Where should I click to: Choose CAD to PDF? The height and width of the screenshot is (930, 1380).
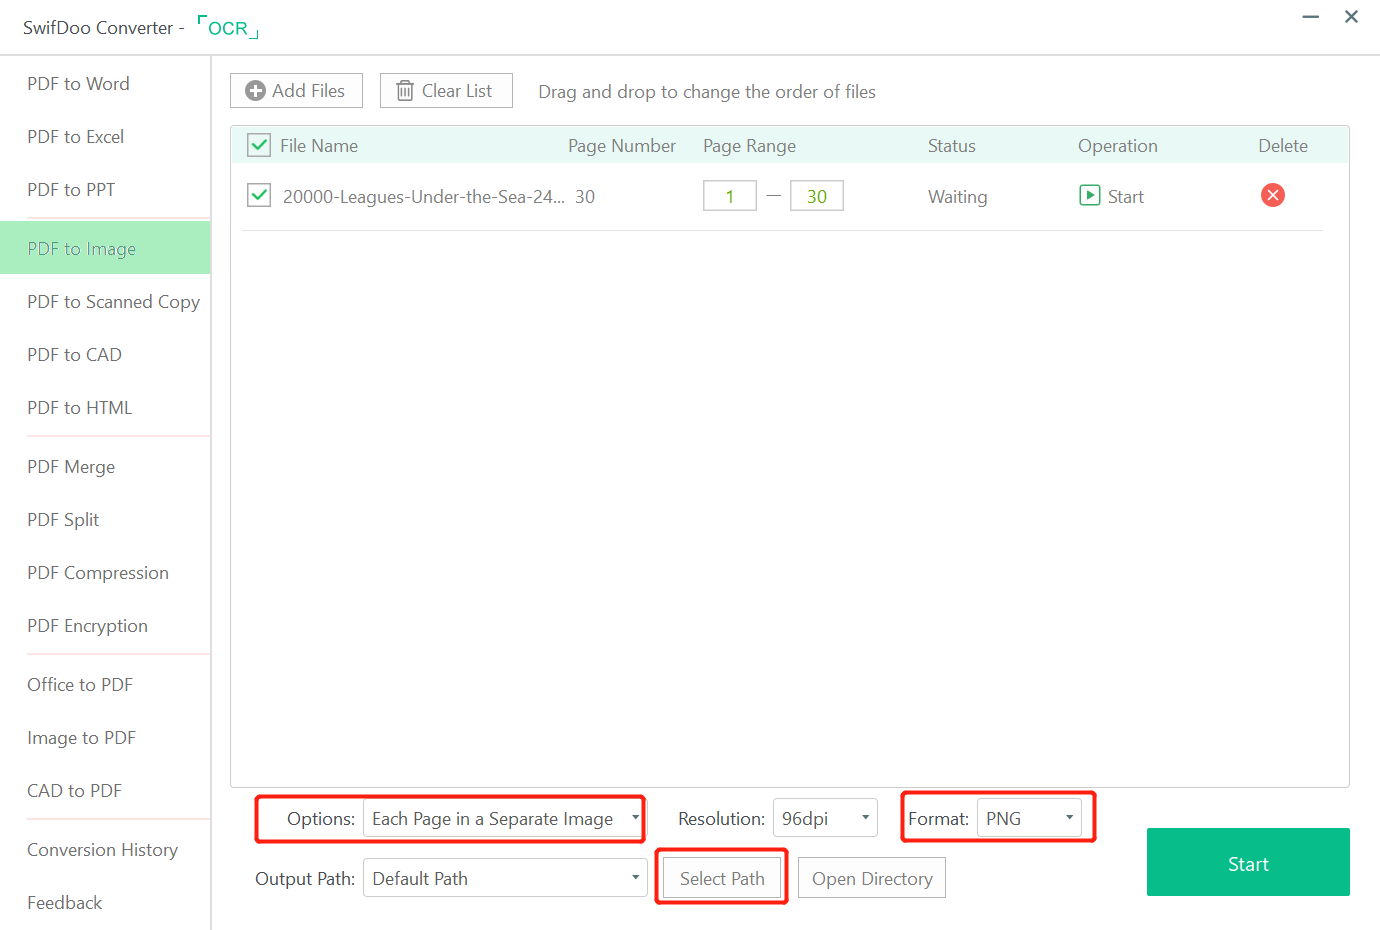tap(74, 791)
